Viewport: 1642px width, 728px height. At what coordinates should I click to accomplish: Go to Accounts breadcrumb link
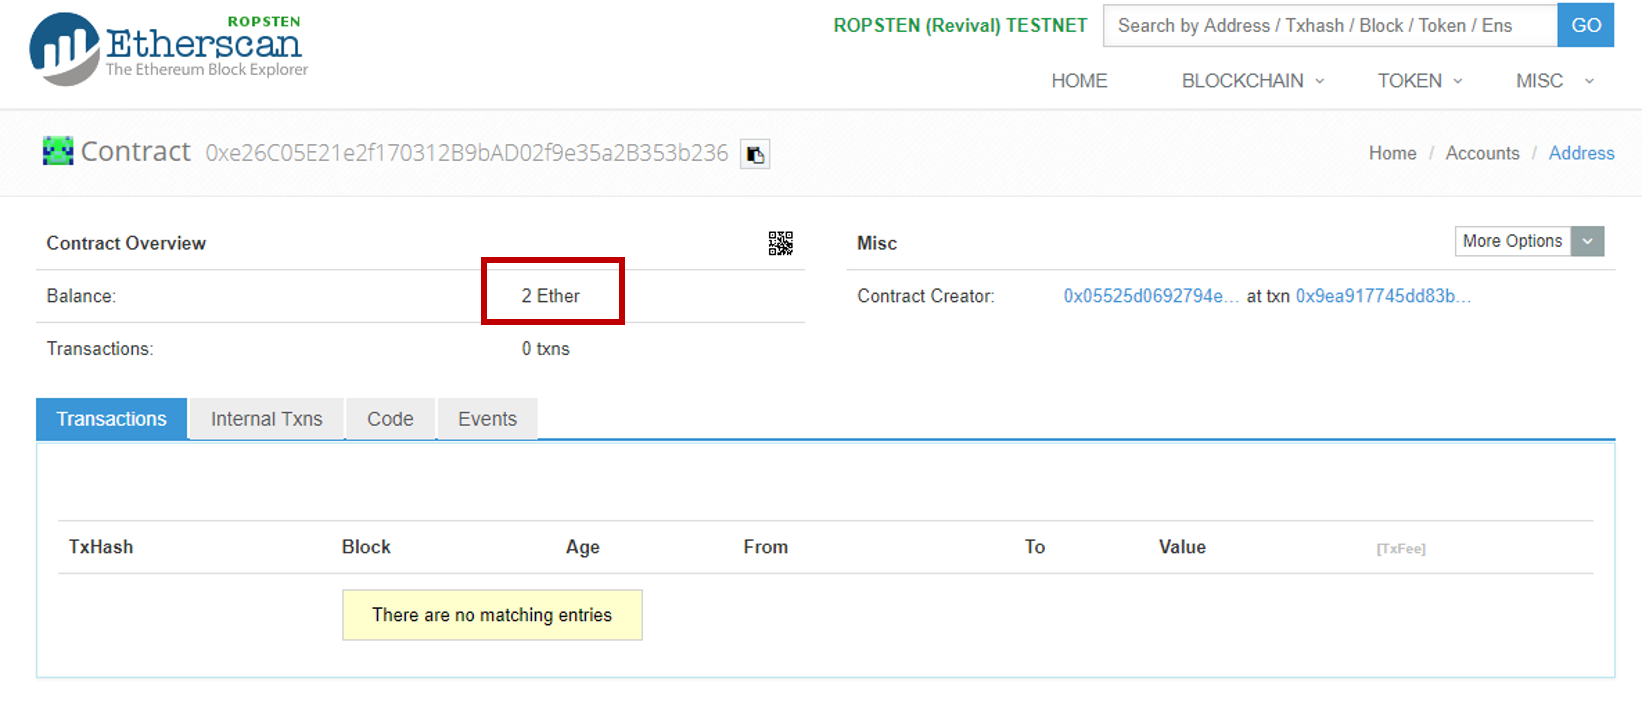1482,153
